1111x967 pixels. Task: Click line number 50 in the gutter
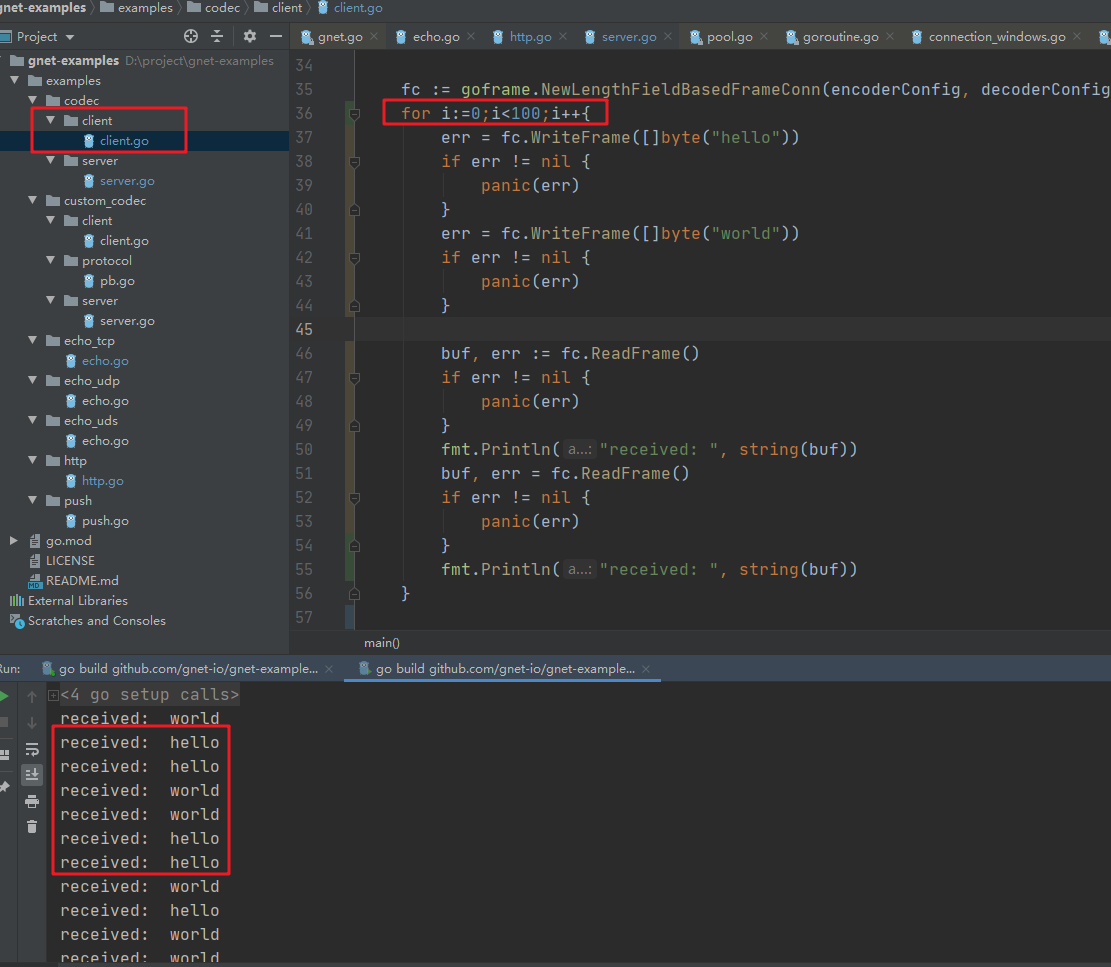click(x=303, y=449)
